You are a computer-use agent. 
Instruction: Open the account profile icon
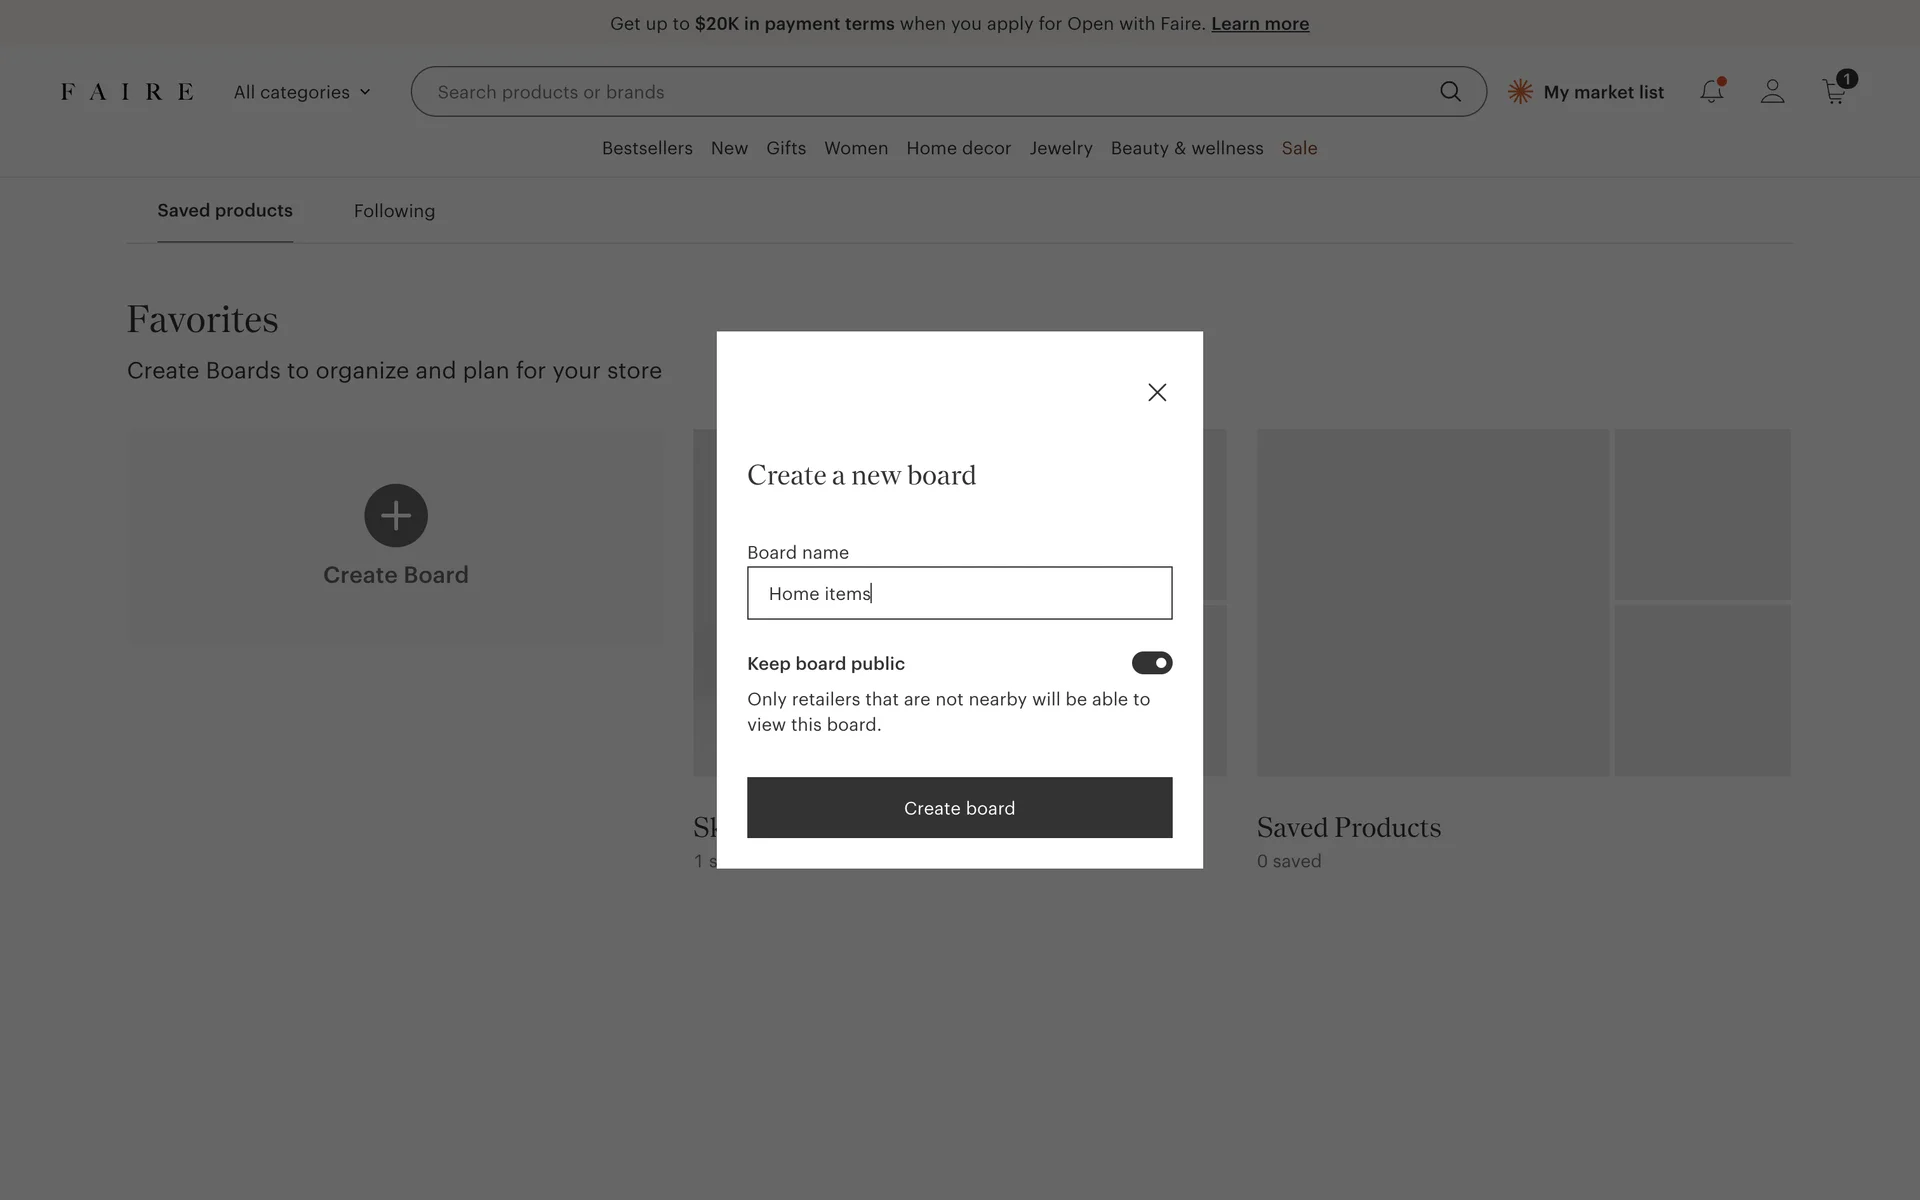1772,92
